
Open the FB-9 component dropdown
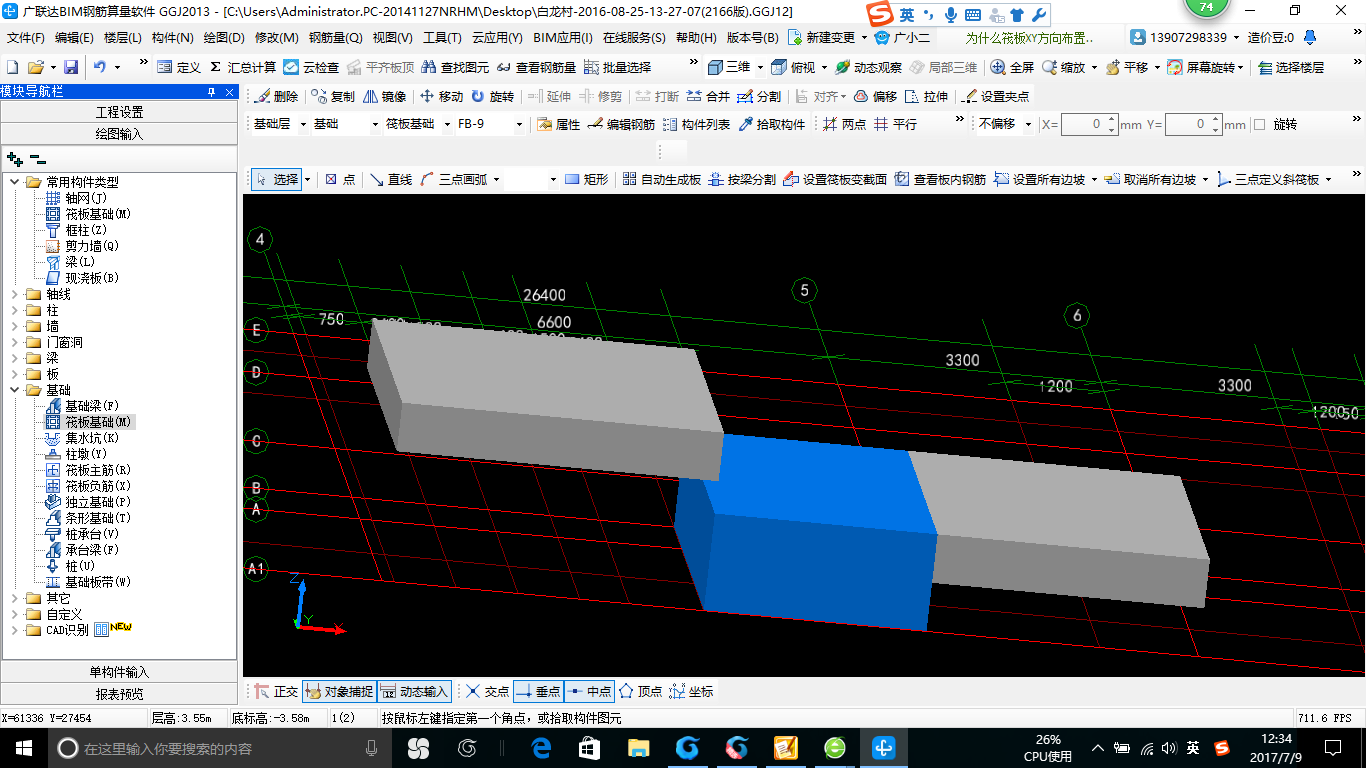pyautogui.click(x=519, y=125)
